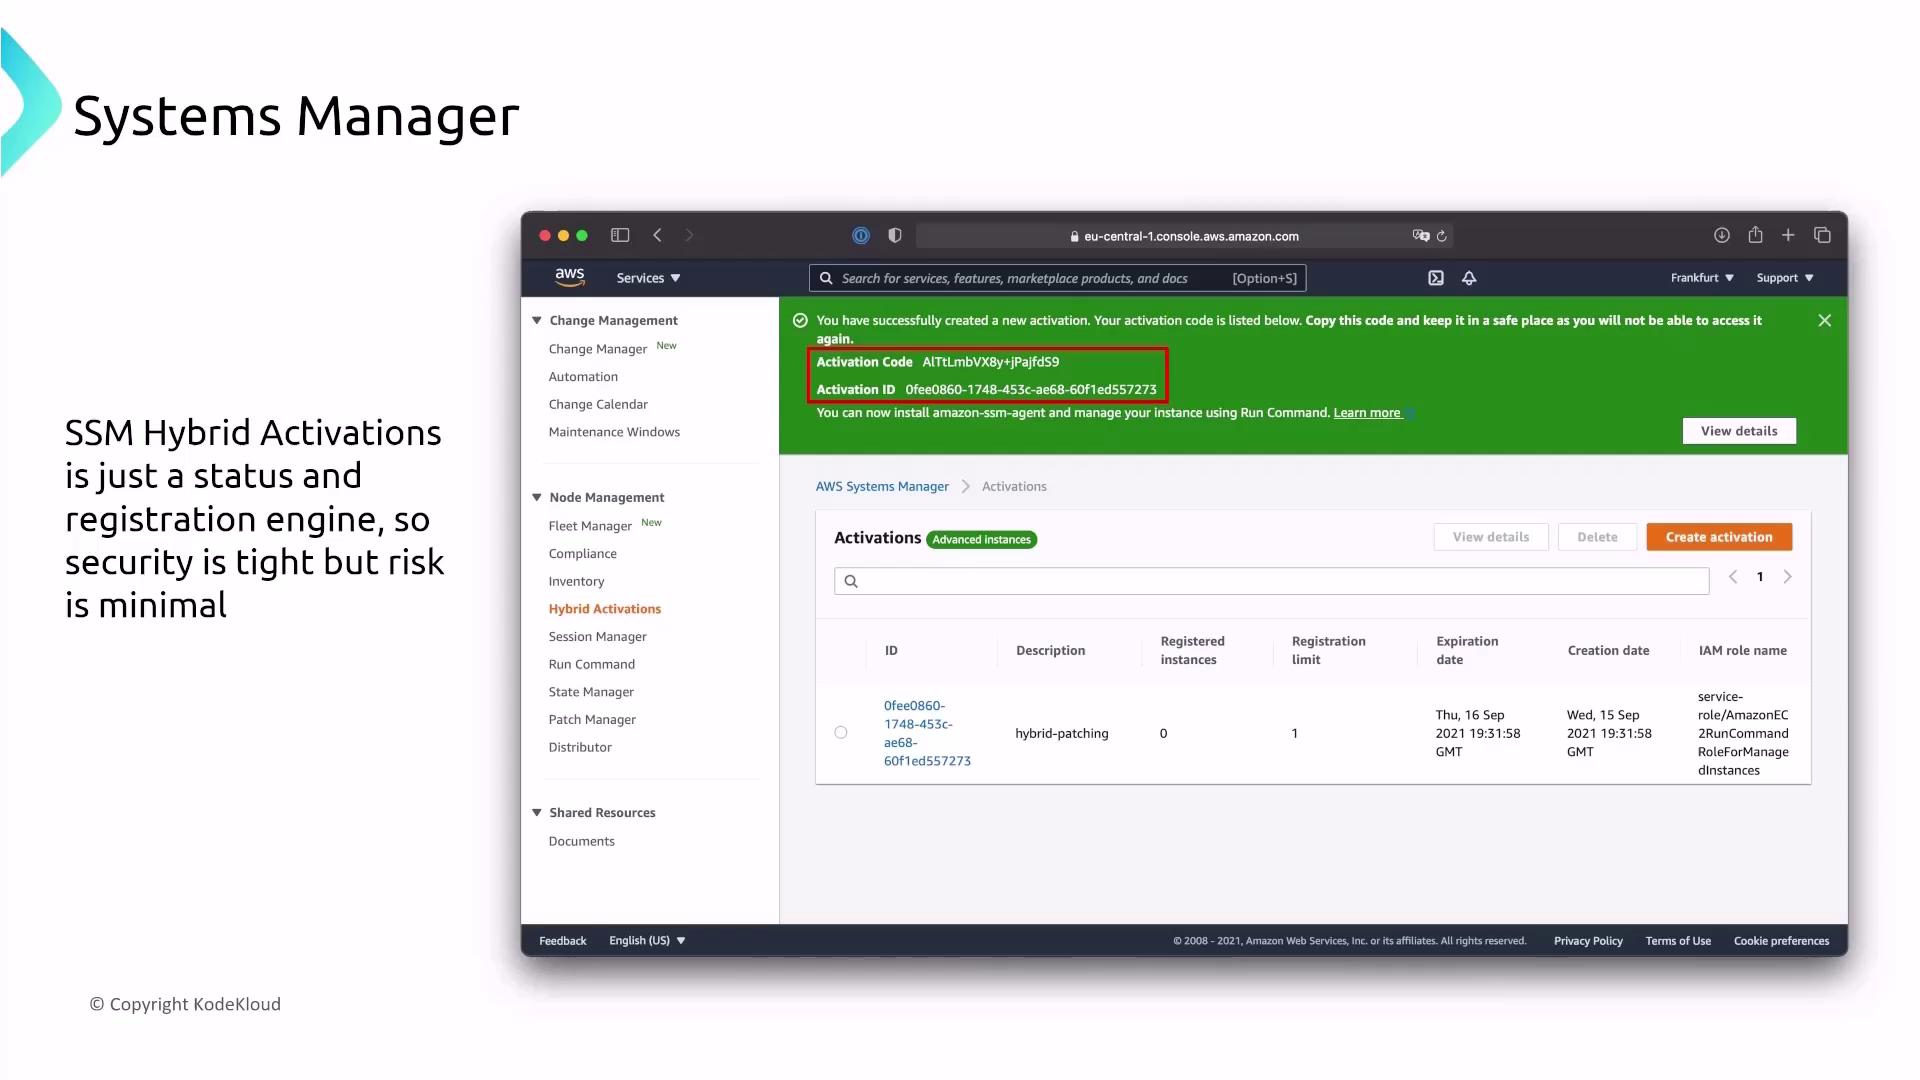Click the page reload icon
1920x1080 pixels.
click(x=1442, y=237)
